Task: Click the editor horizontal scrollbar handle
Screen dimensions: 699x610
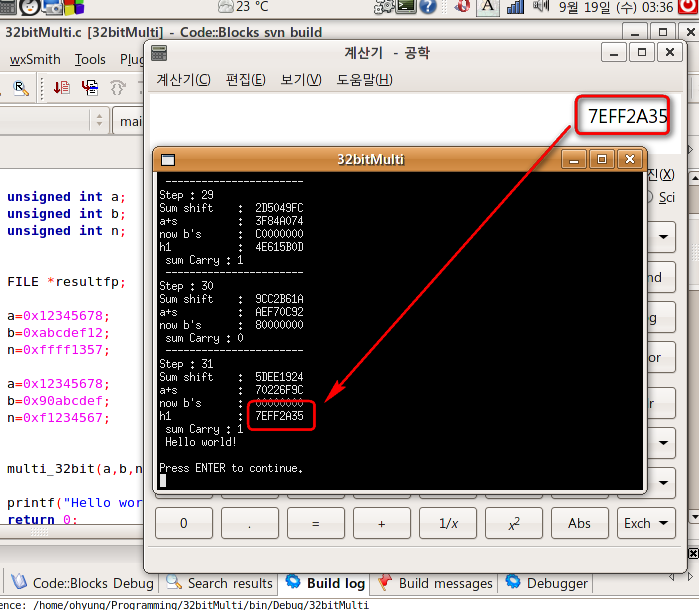Action: pos(39,532)
